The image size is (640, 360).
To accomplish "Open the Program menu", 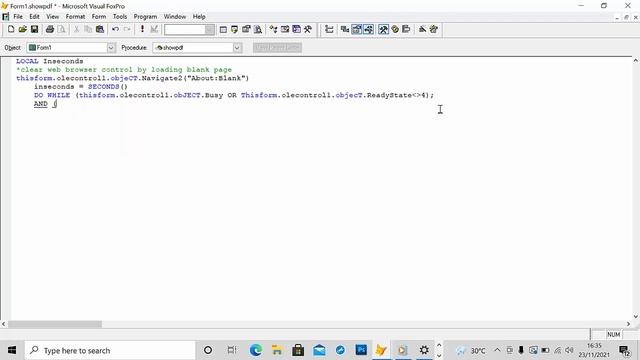I will coord(145,17).
